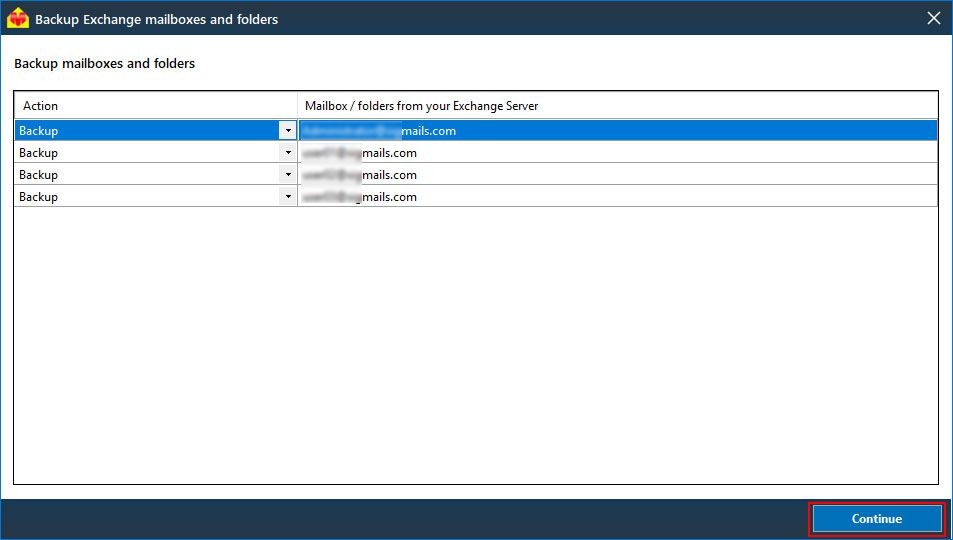Click the app logo in the title bar

18,18
